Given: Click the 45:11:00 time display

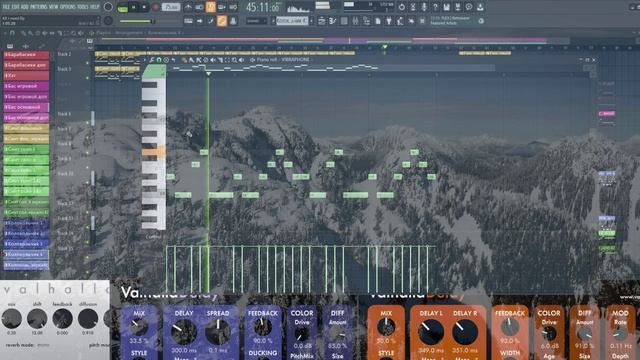Looking at the screenshot, I should coord(263,7).
